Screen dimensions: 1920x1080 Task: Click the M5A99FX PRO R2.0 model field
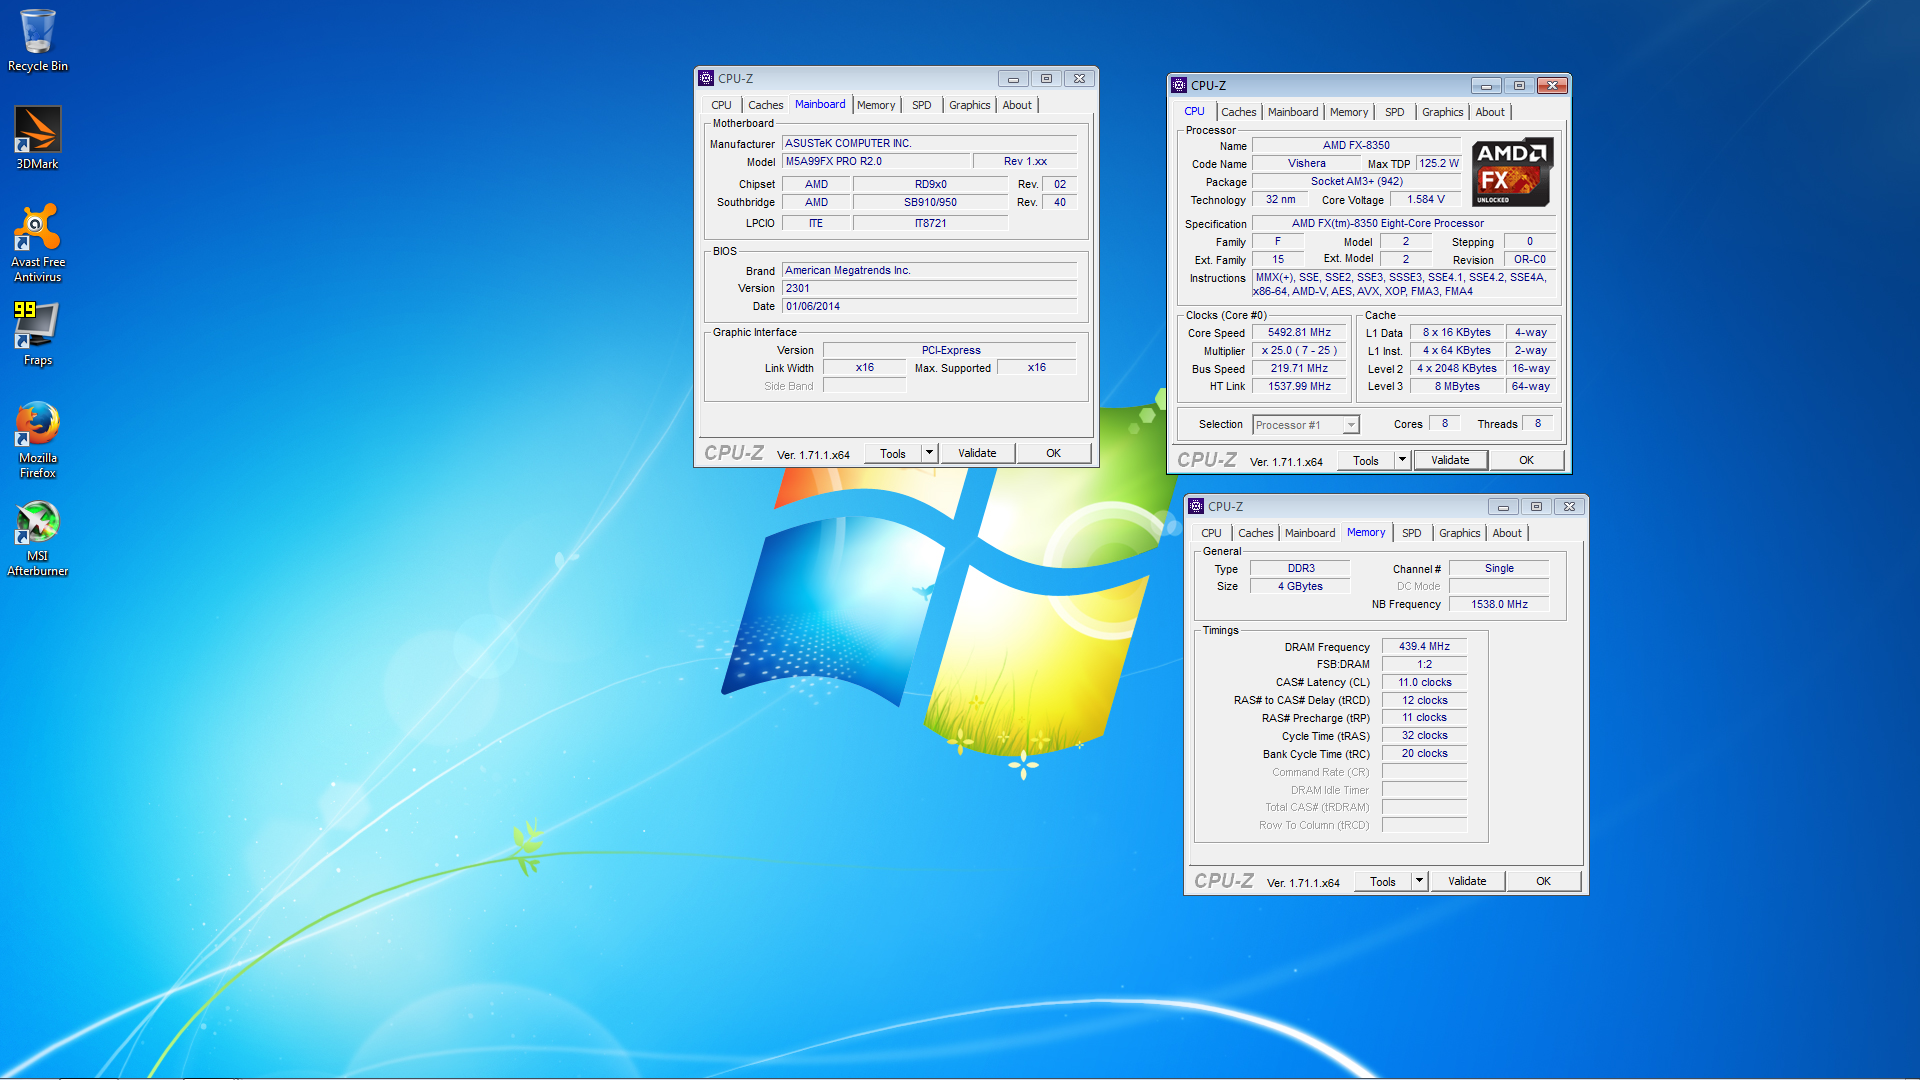point(876,161)
